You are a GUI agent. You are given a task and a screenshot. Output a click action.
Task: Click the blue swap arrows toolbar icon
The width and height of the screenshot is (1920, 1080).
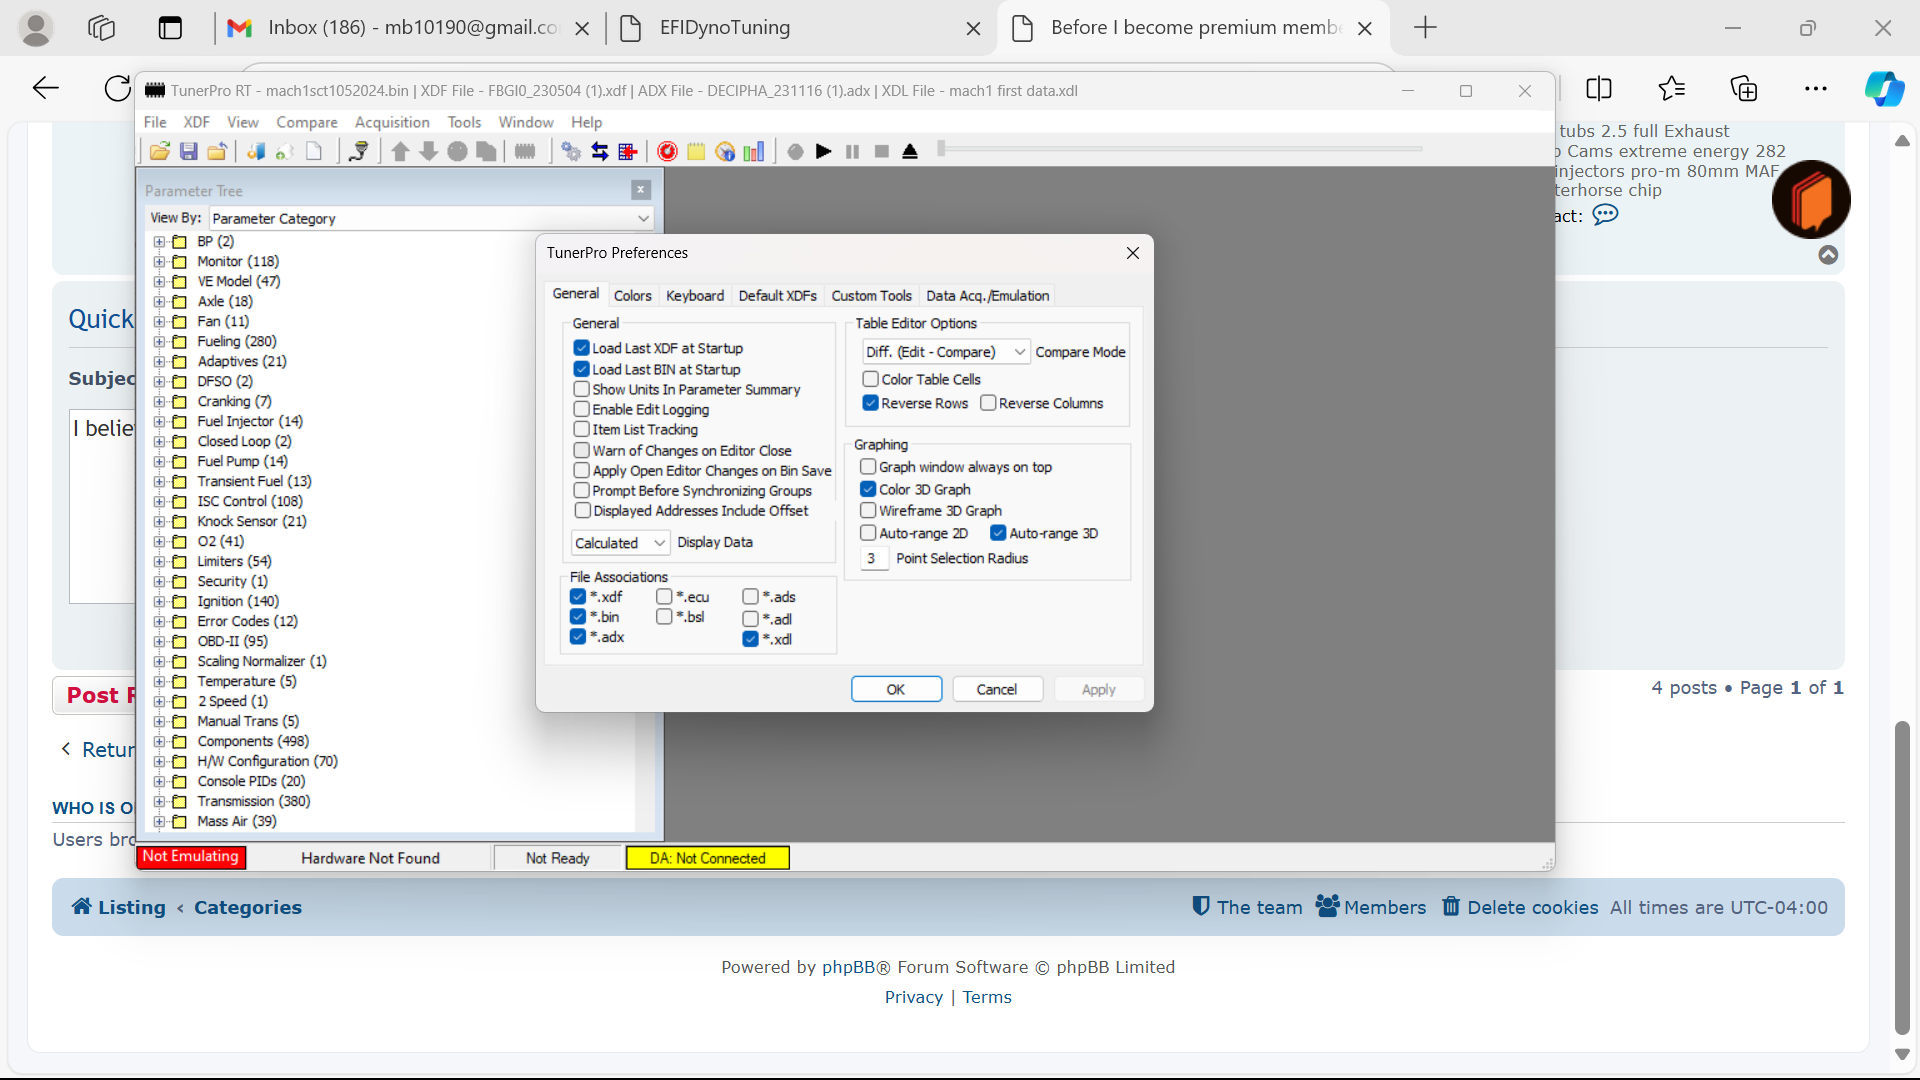point(600,151)
